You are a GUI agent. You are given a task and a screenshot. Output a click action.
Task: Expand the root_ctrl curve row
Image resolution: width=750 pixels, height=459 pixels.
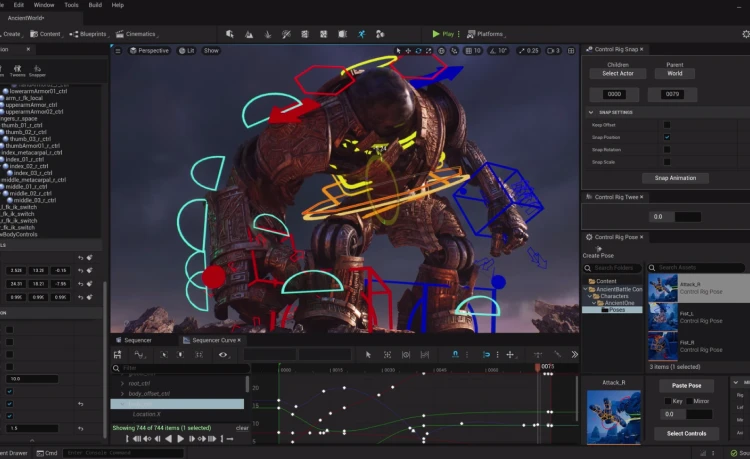click(122, 383)
